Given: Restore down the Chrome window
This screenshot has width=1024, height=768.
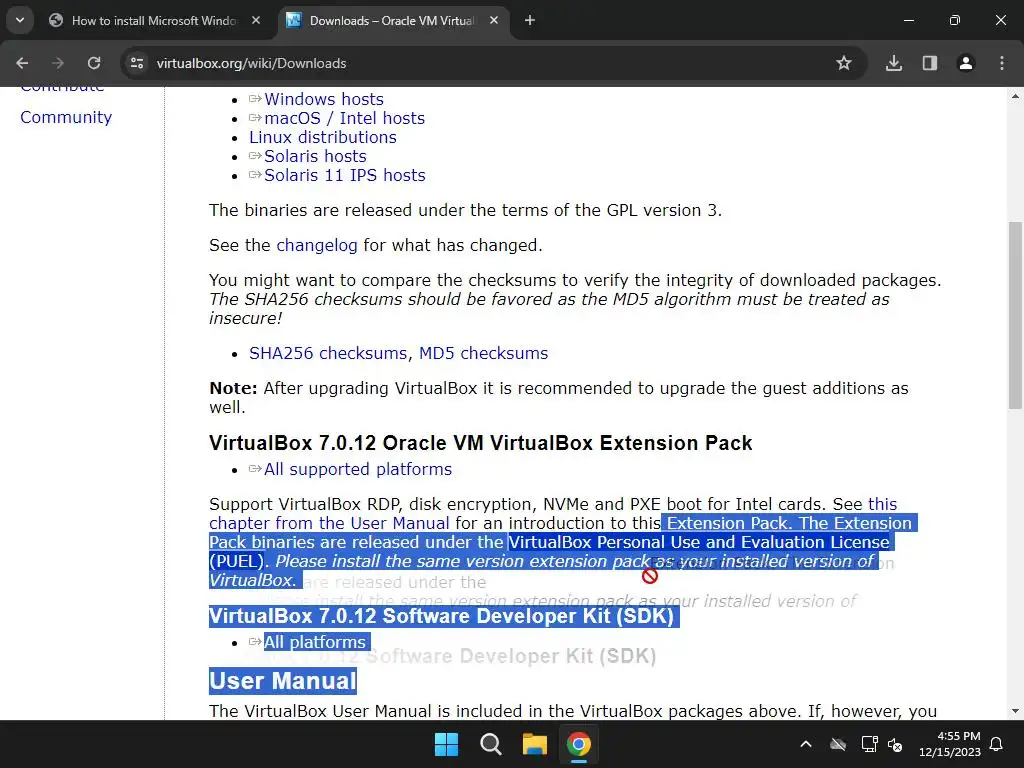Looking at the screenshot, I should [x=955, y=20].
